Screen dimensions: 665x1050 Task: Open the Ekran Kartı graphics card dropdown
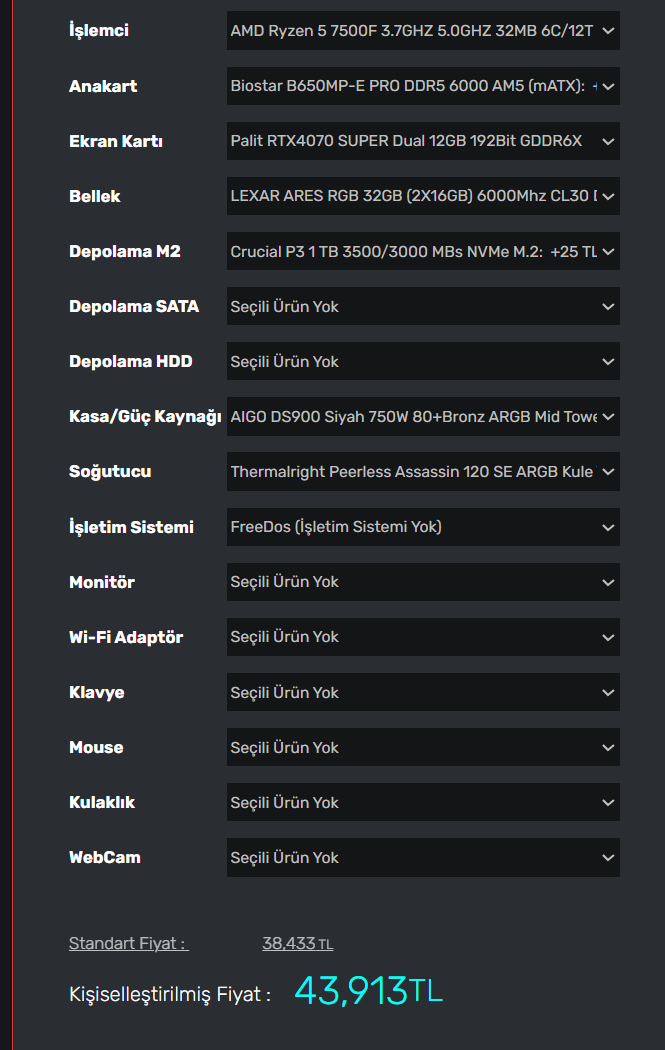point(423,141)
